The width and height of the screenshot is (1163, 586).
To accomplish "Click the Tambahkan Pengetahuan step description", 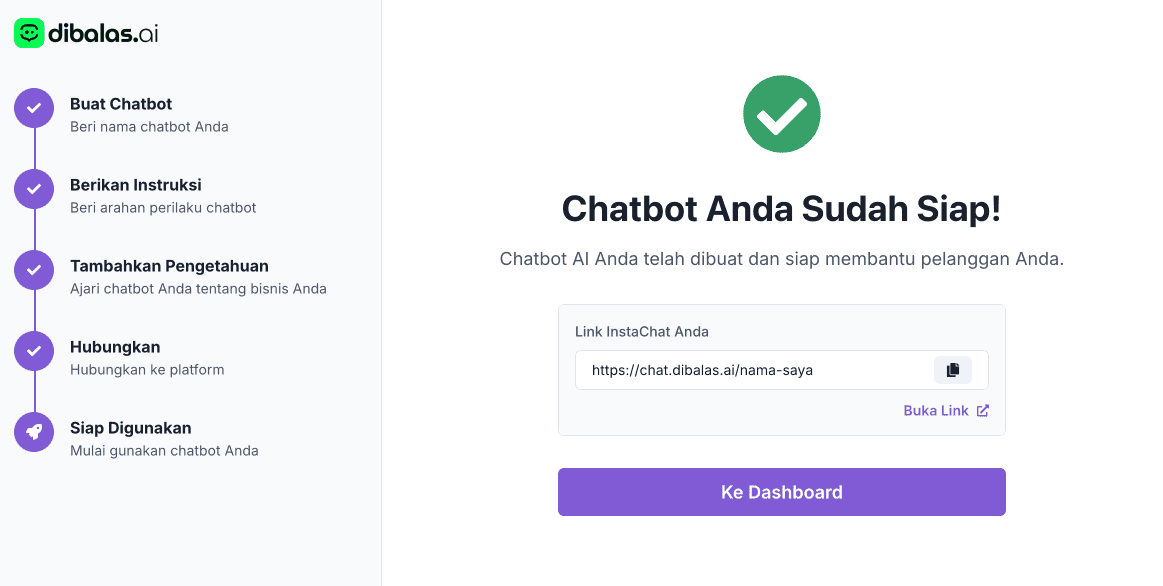I will [199, 287].
